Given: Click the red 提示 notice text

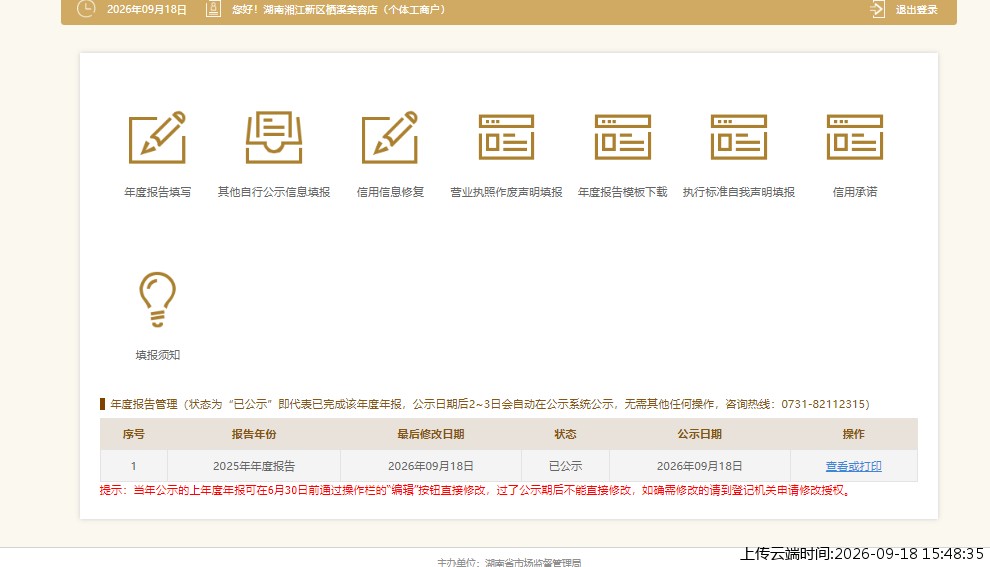Looking at the screenshot, I should pos(475,490).
